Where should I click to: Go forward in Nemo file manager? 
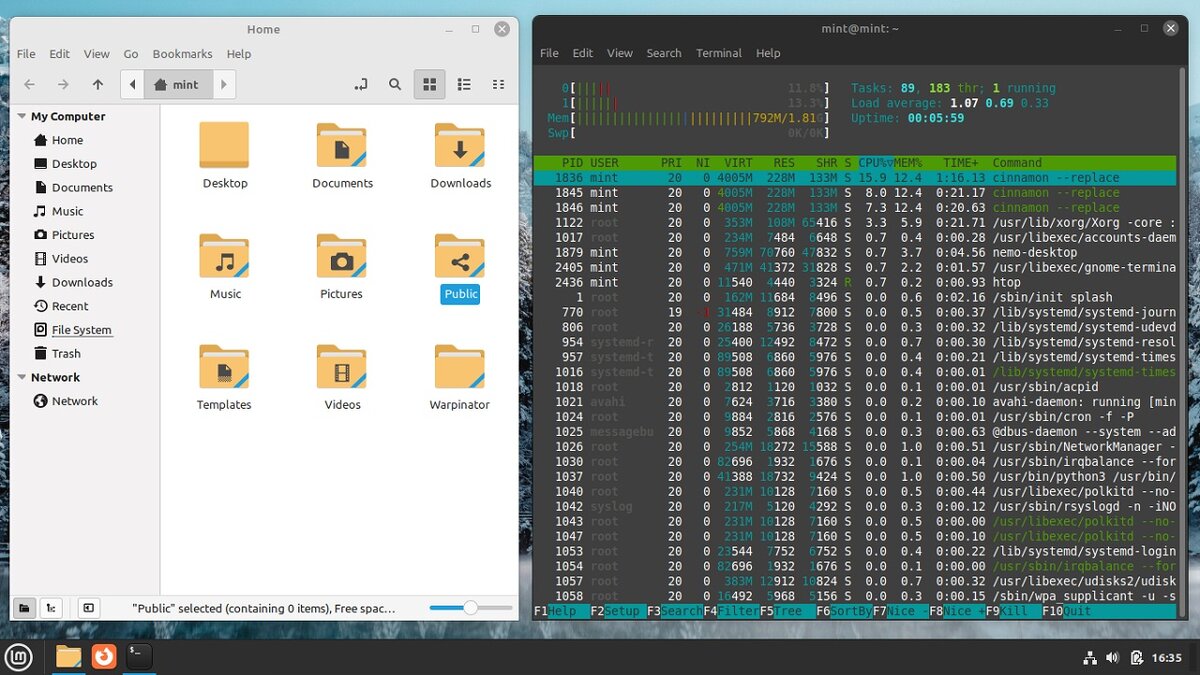[x=63, y=85]
